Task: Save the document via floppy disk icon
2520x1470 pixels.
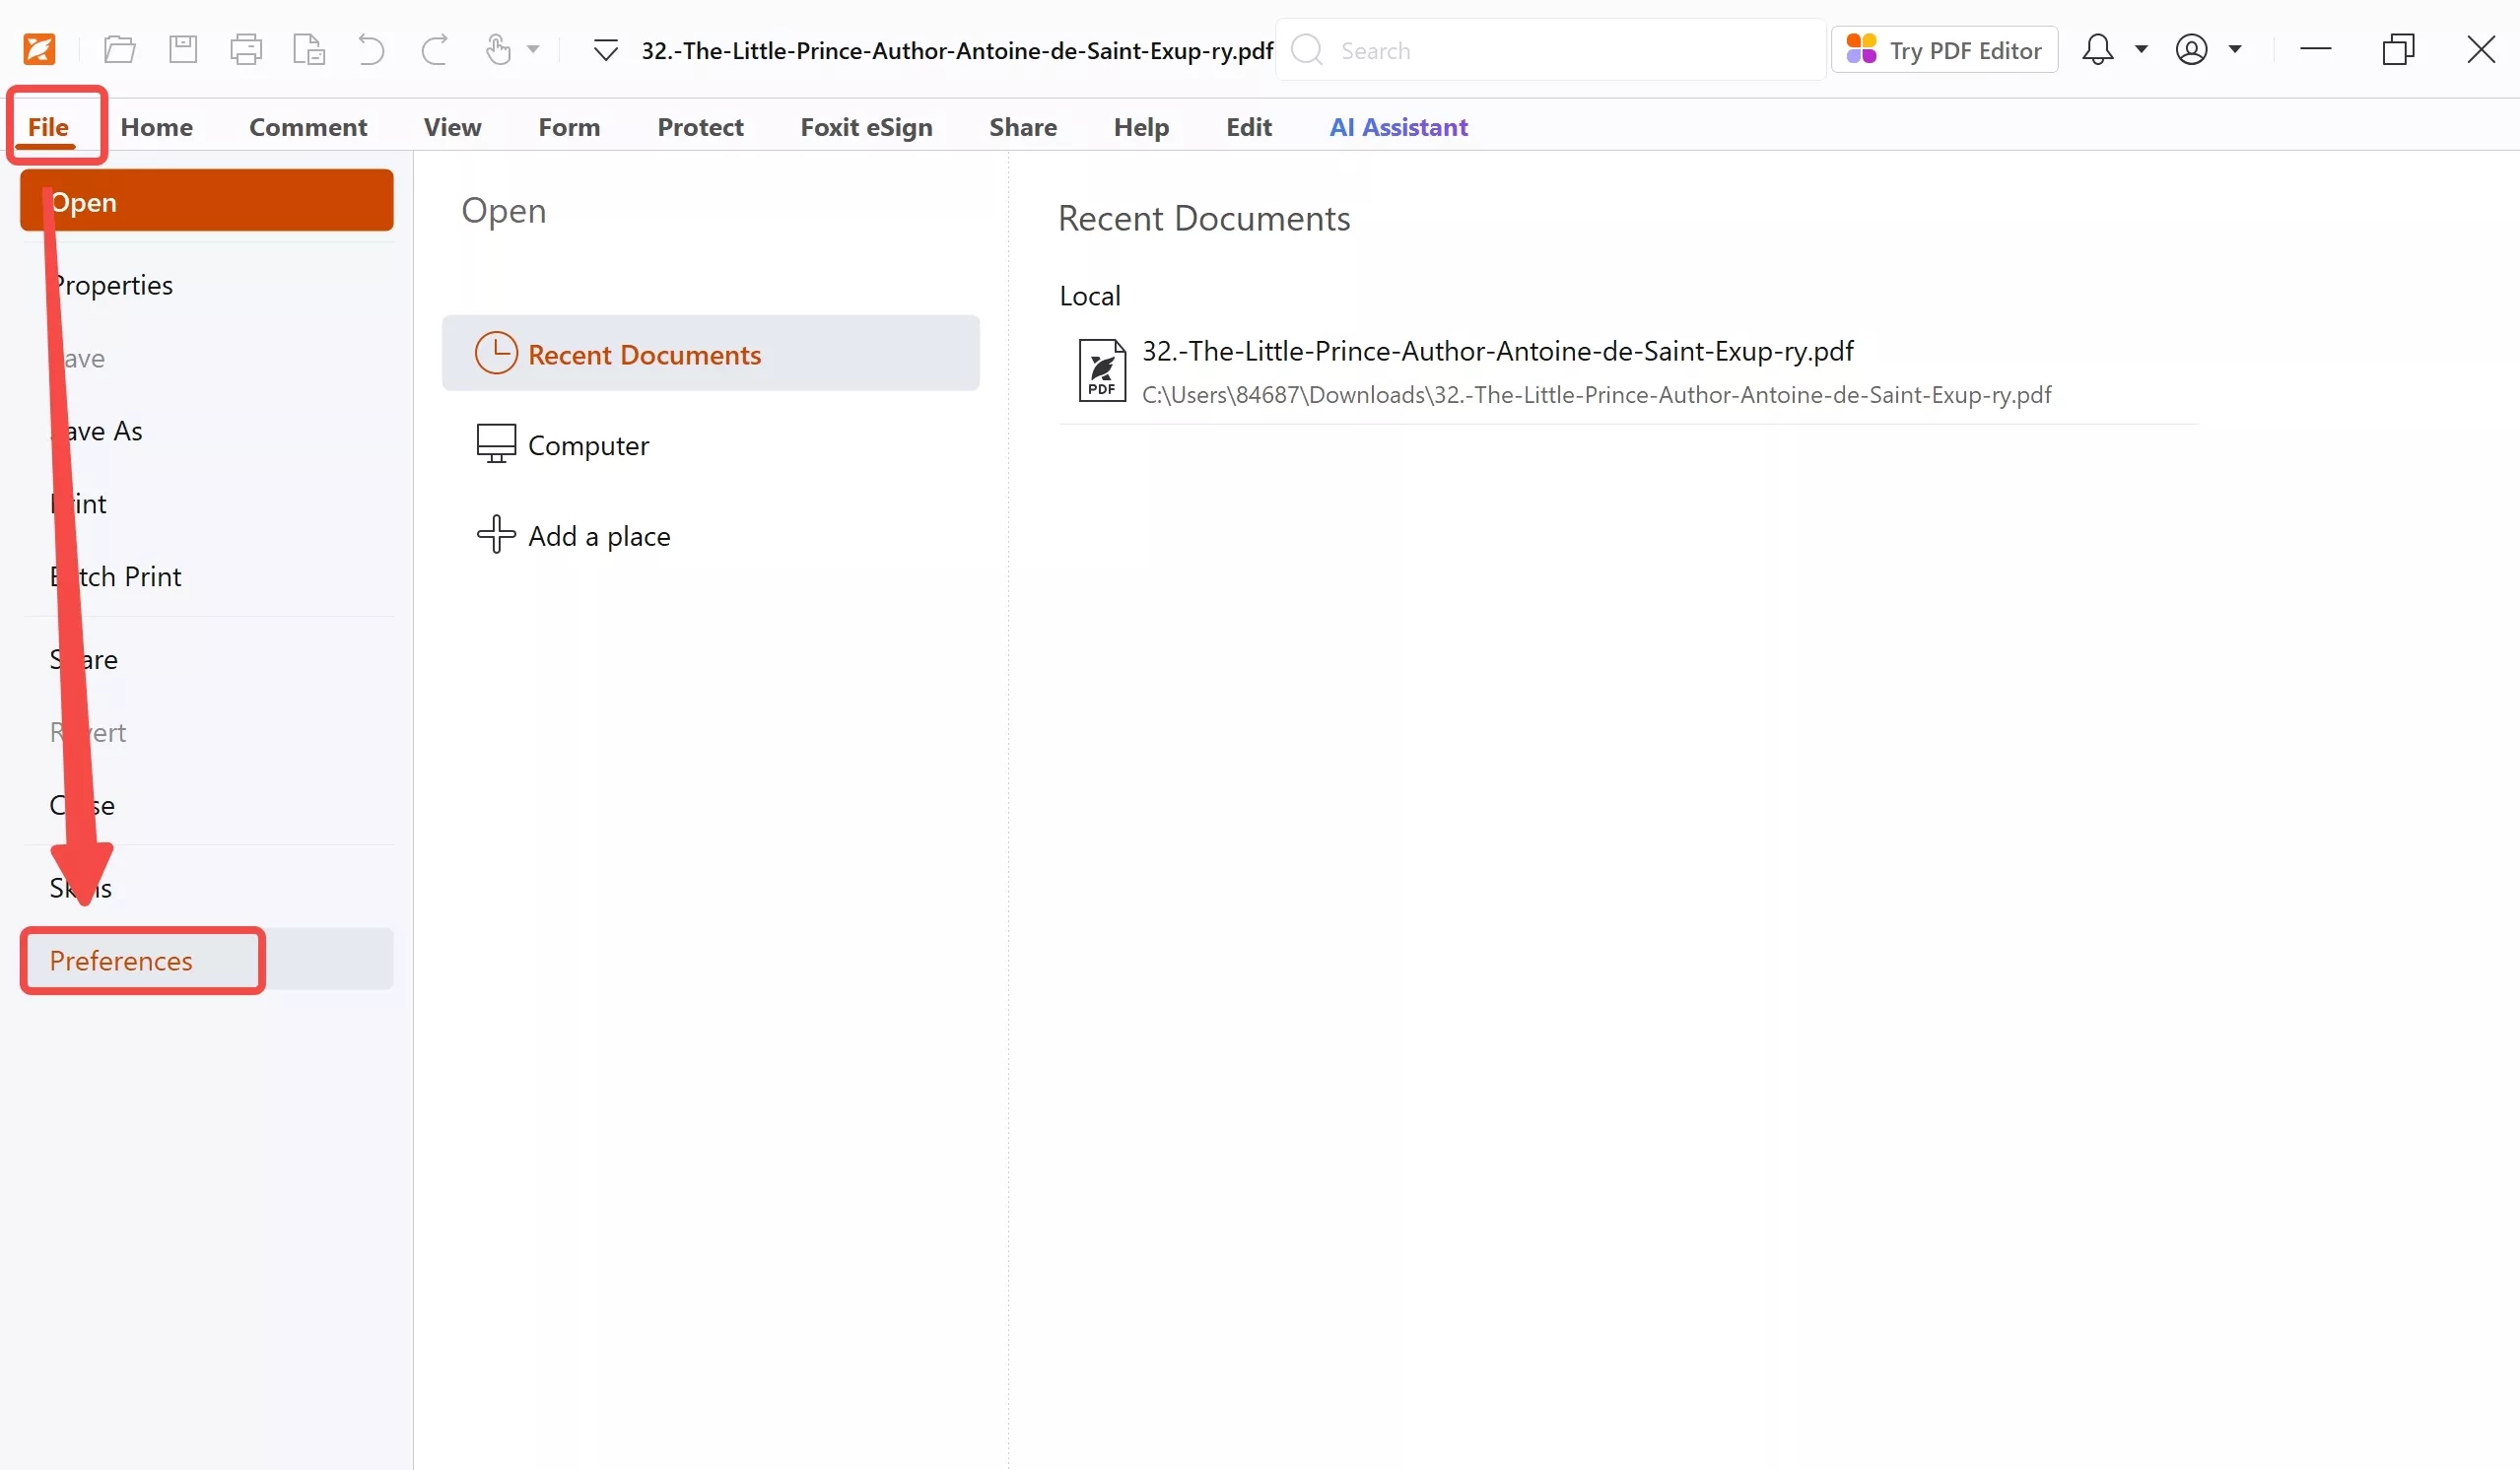Action: click(x=183, y=49)
